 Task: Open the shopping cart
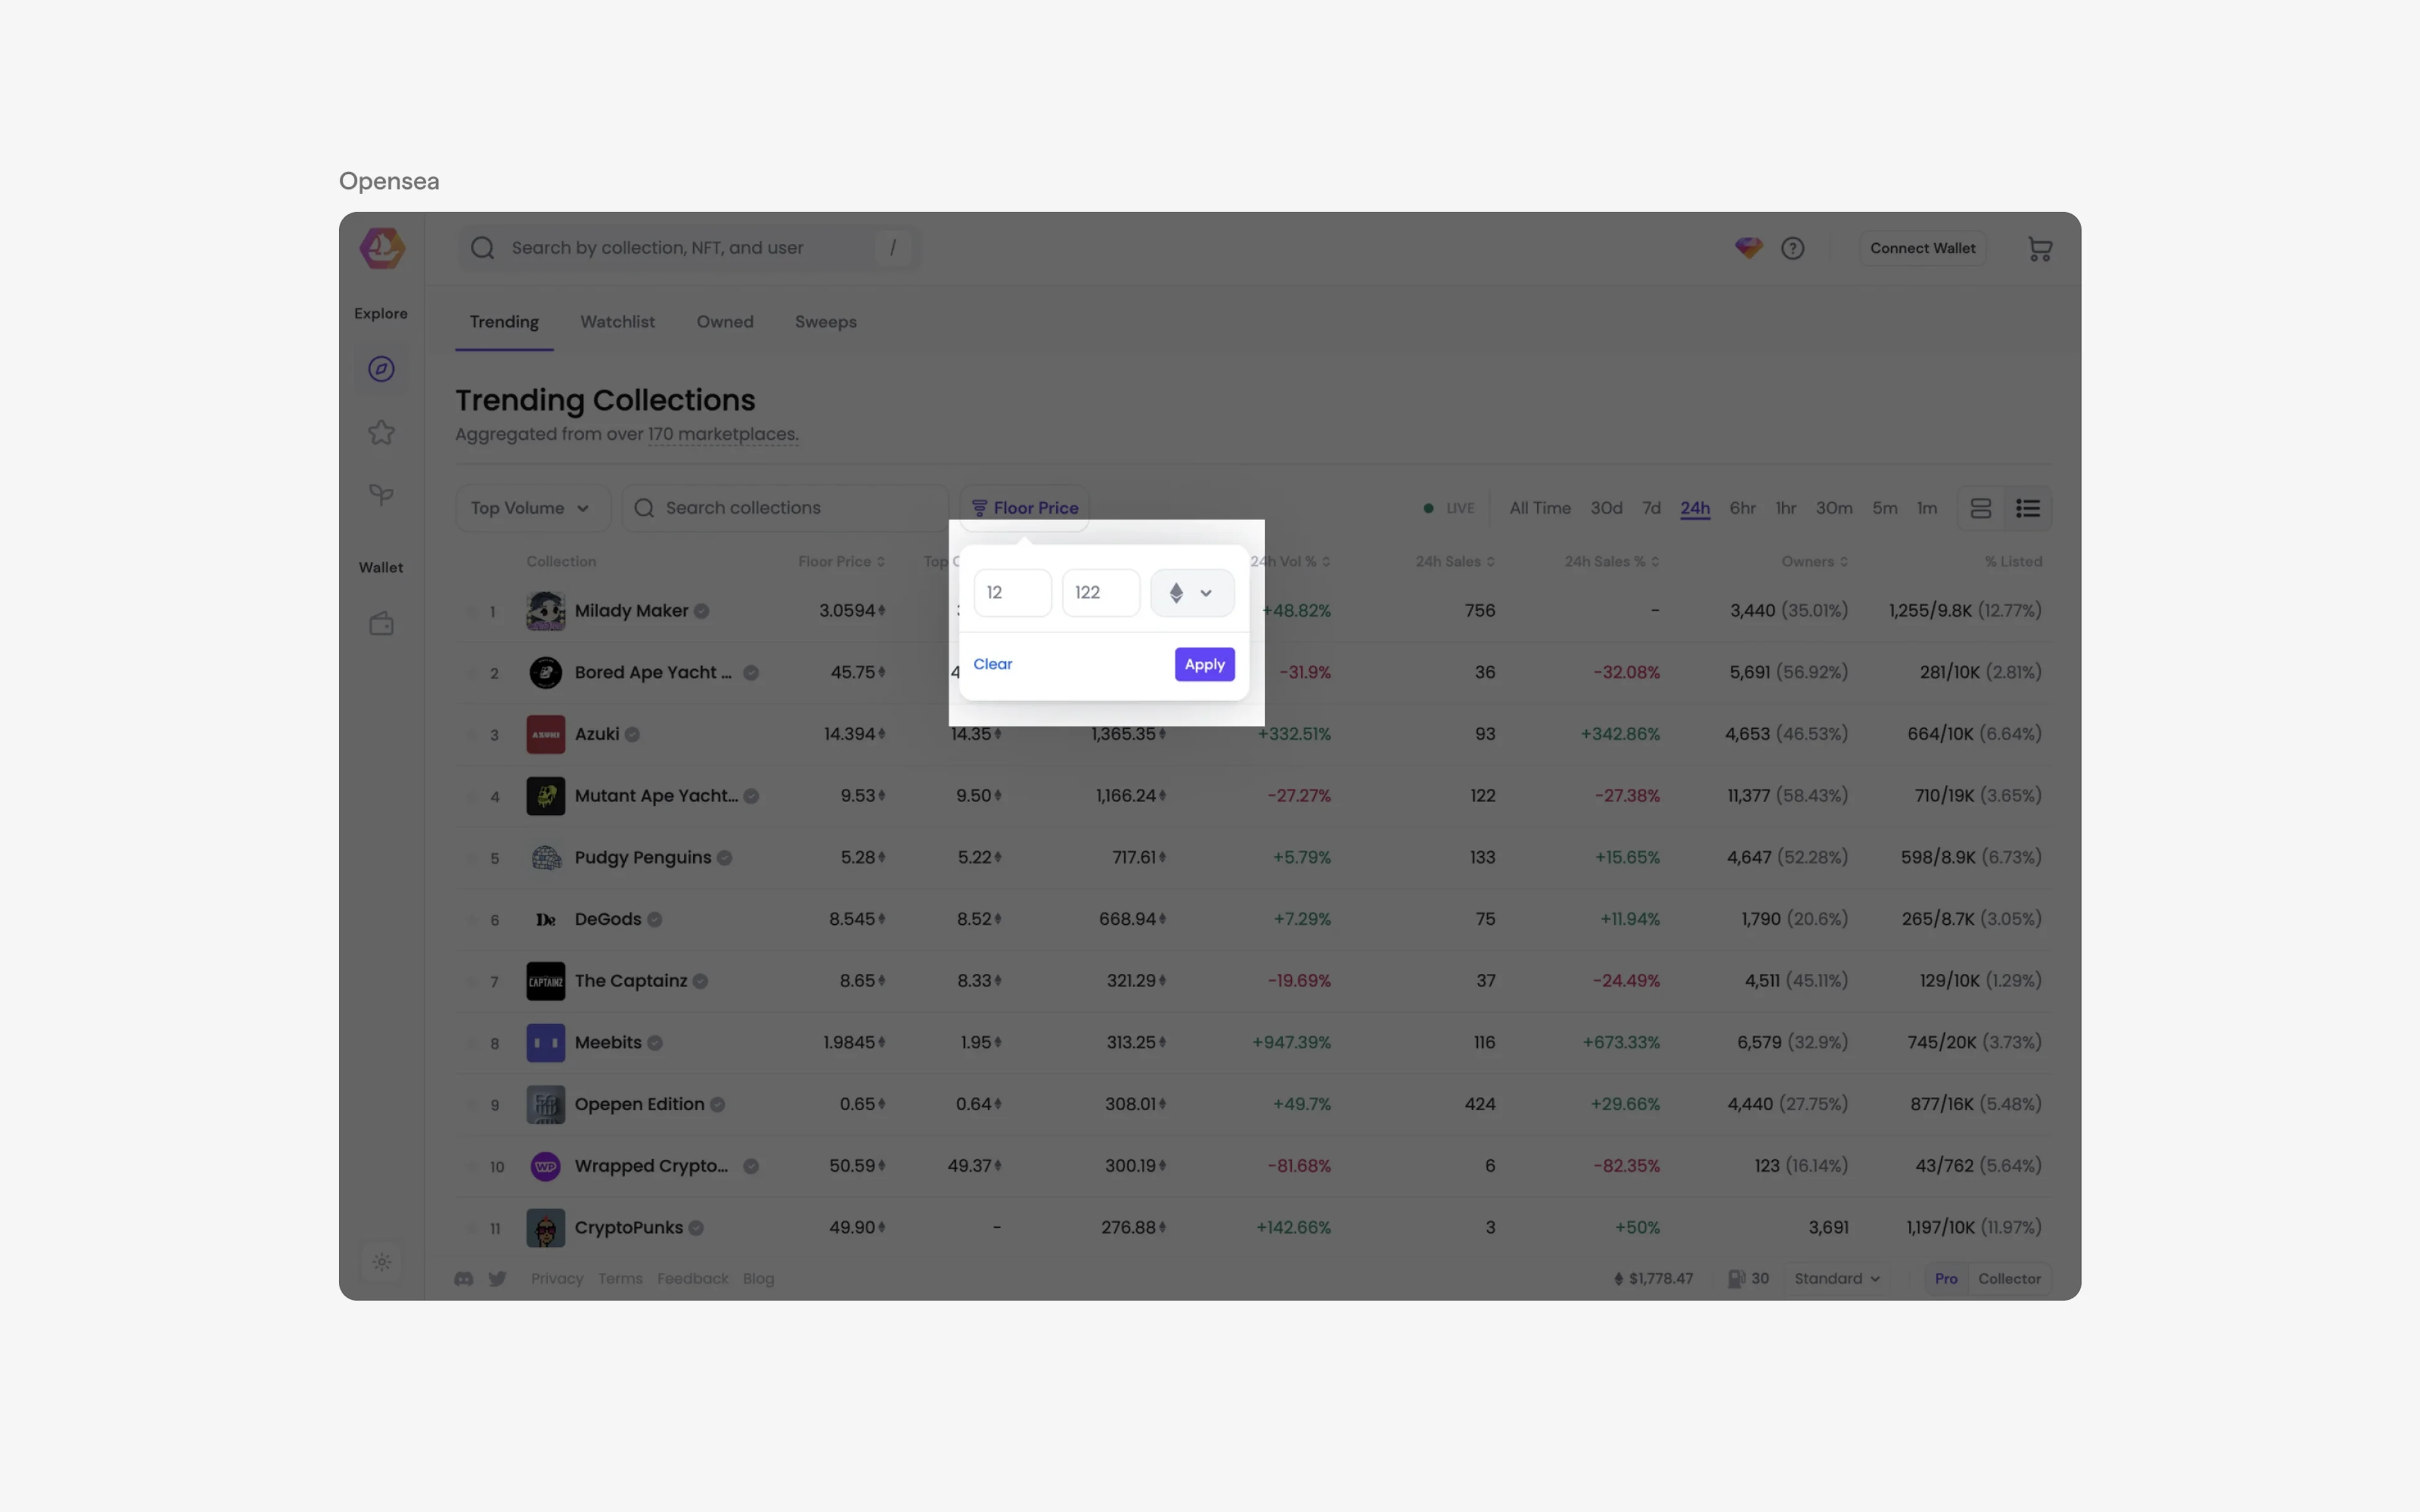[x=2039, y=248]
